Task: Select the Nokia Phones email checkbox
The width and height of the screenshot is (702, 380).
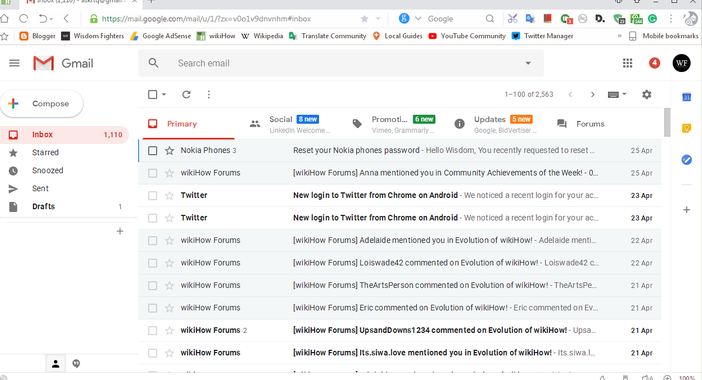Action: pyautogui.click(x=153, y=150)
